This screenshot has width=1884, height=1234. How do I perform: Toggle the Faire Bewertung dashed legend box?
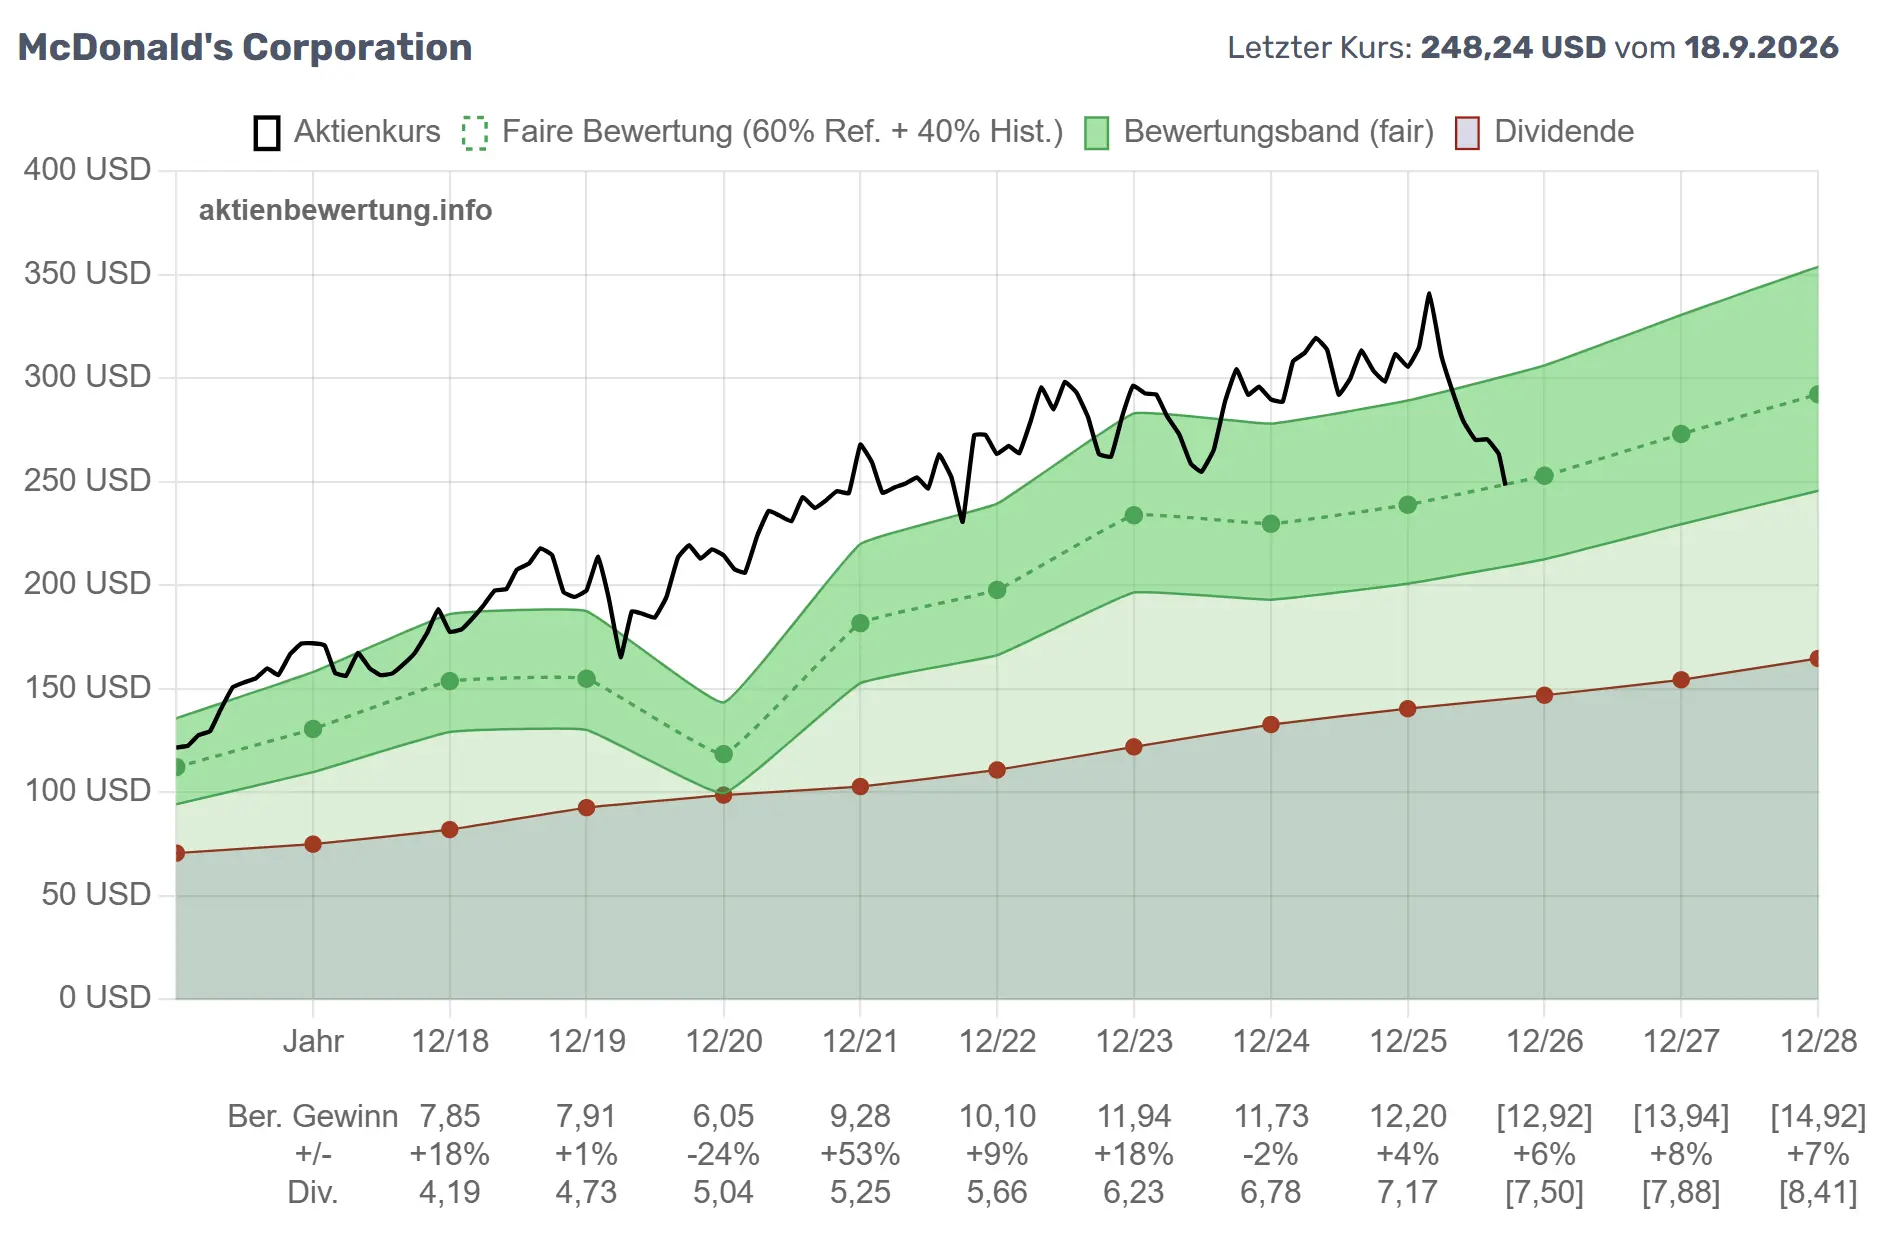[x=475, y=133]
